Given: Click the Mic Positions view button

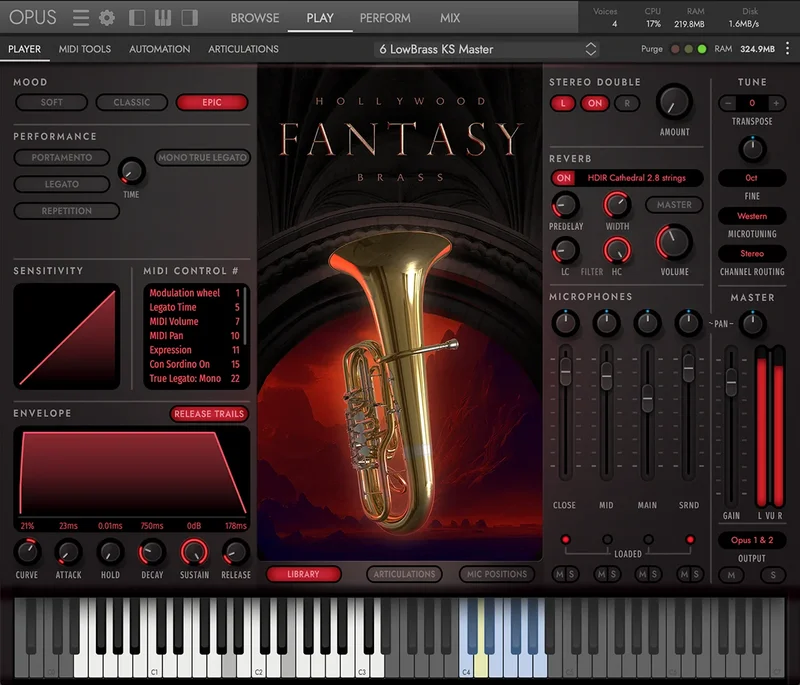Looking at the screenshot, I should [x=497, y=574].
